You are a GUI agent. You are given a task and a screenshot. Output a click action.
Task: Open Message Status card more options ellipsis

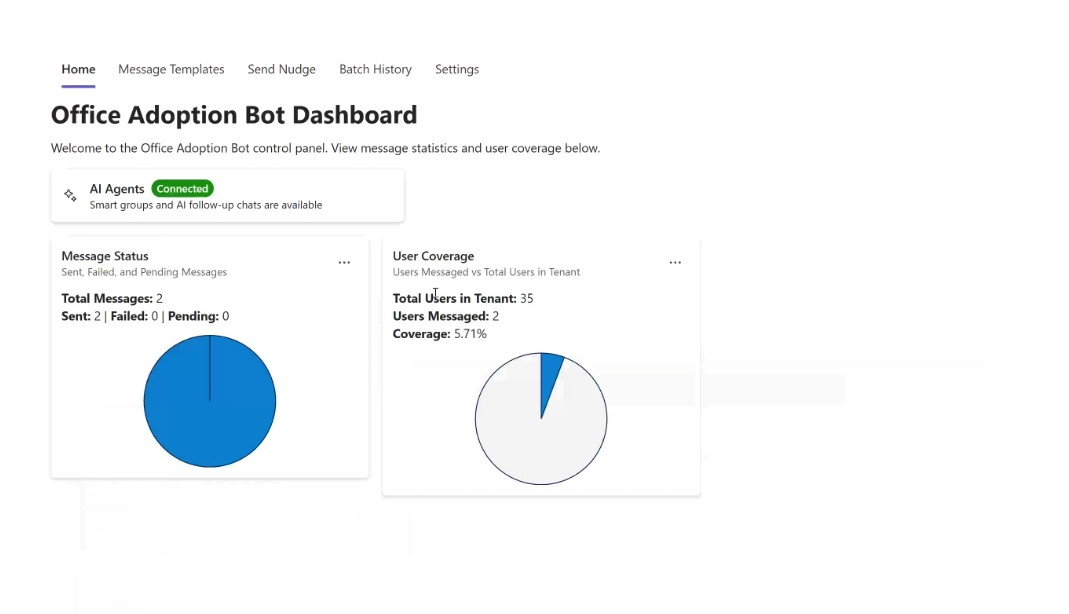(344, 263)
